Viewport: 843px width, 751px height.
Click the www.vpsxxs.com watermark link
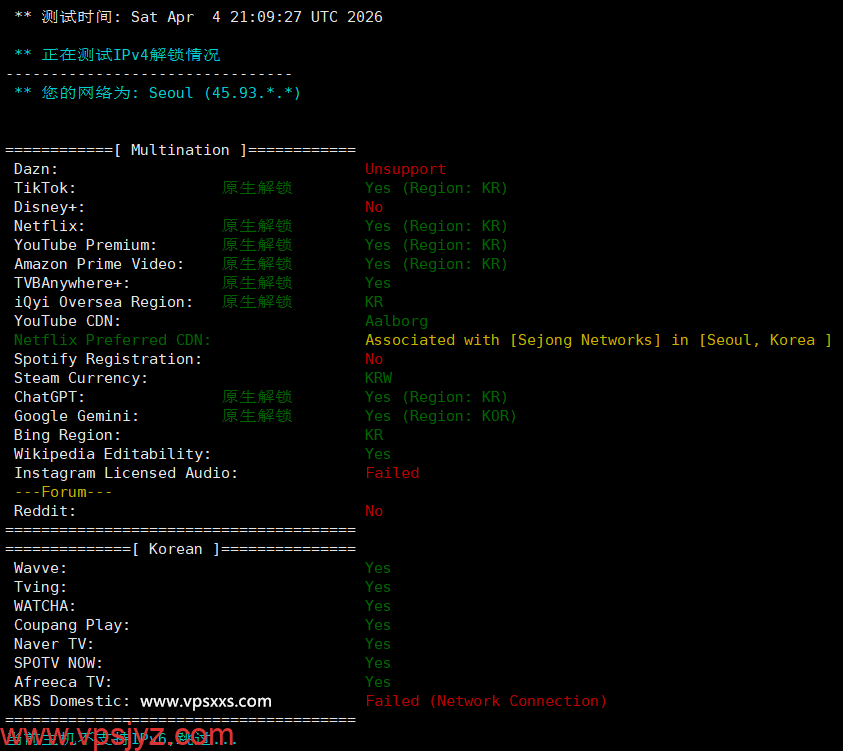point(205,701)
